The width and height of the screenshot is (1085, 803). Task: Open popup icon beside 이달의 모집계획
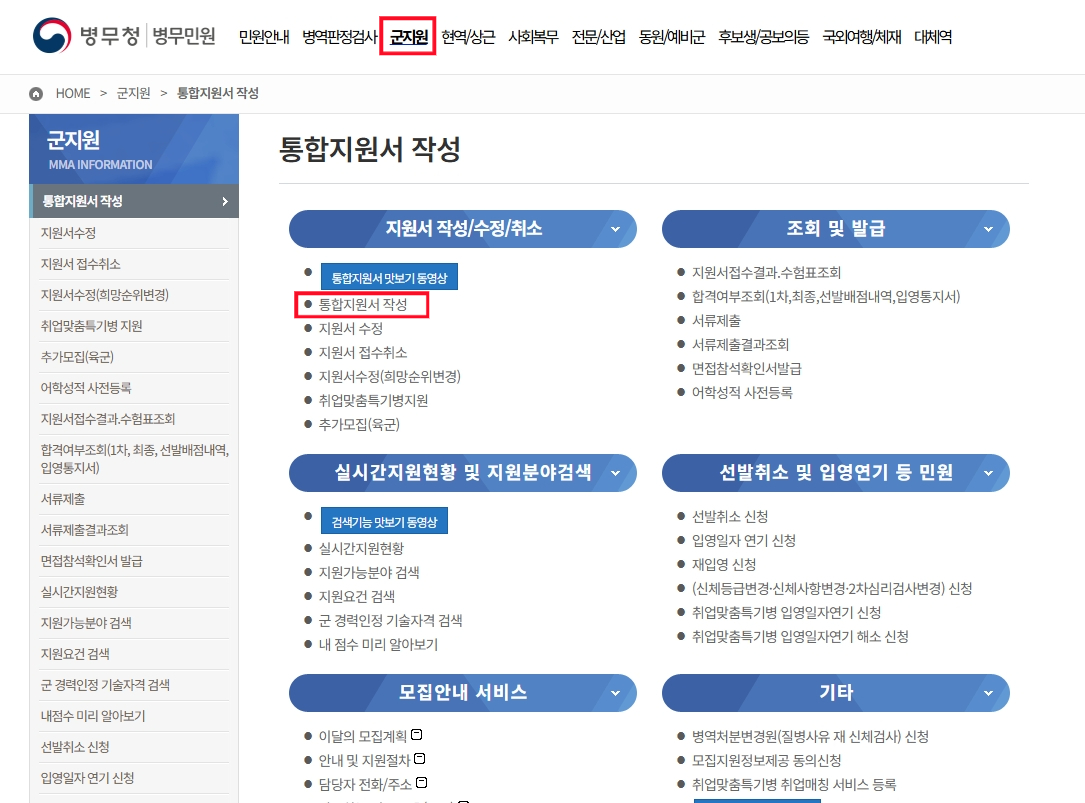[417, 734]
